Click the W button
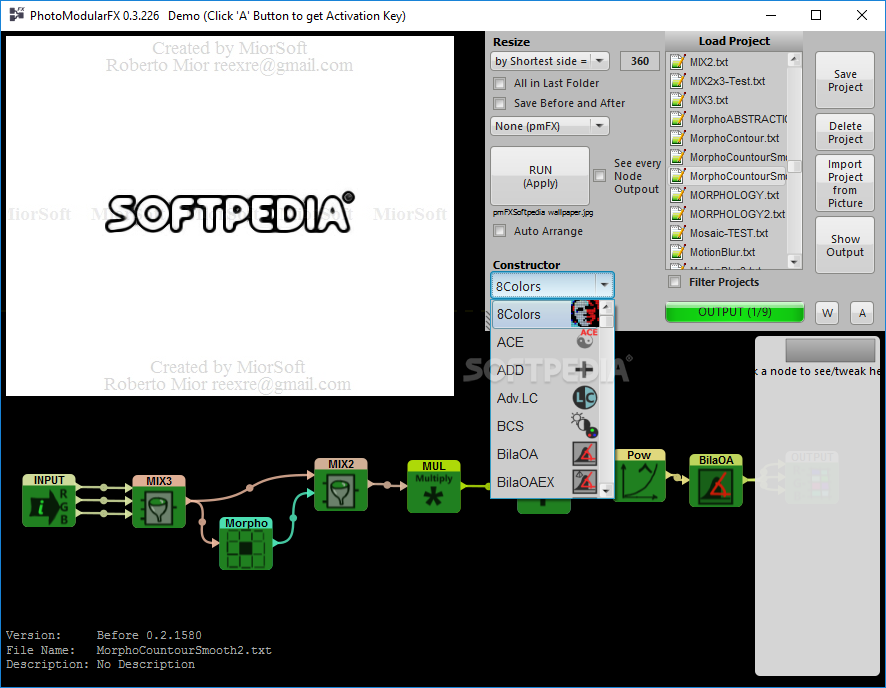 tap(827, 313)
